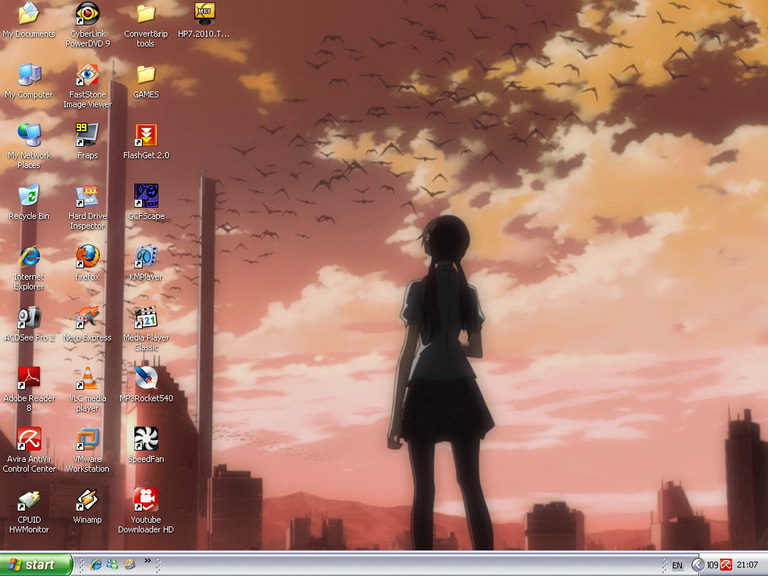Image resolution: width=768 pixels, height=576 pixels.
Task: Select the SpeedFan shortcut
Action: pyautogui.click(x=146, y=445)
